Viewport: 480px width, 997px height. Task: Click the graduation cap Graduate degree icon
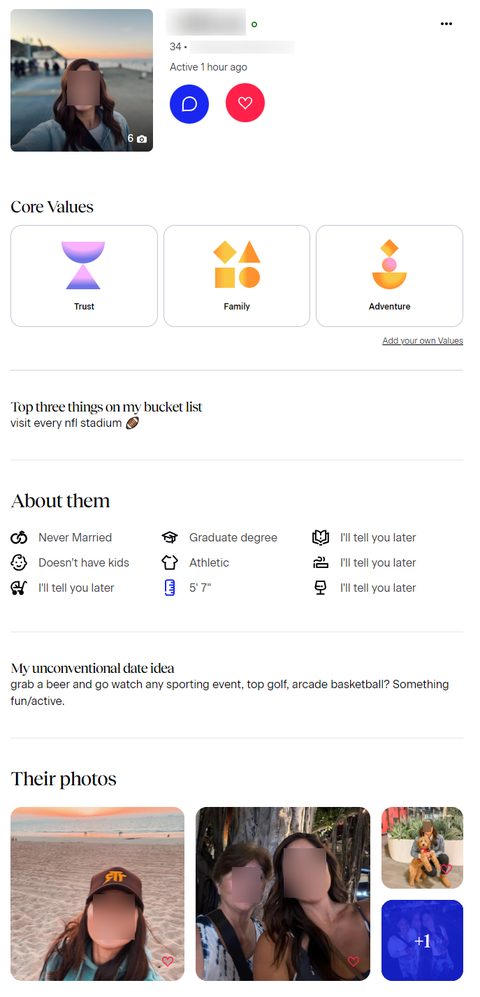pos(170,537)
